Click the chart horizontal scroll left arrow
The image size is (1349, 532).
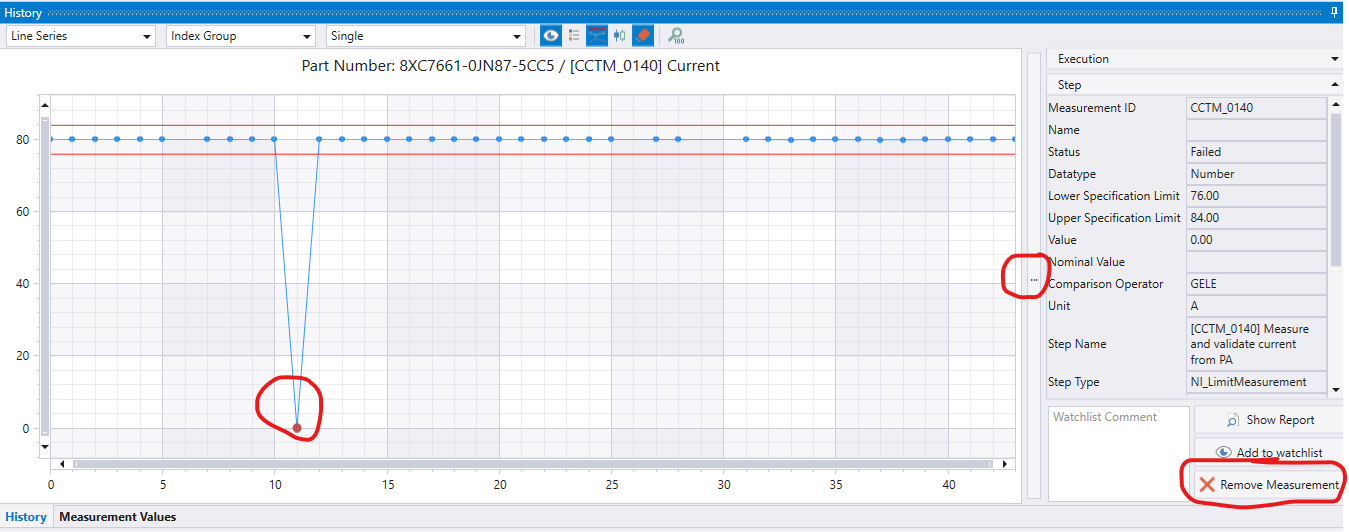[x=62, y=464]
